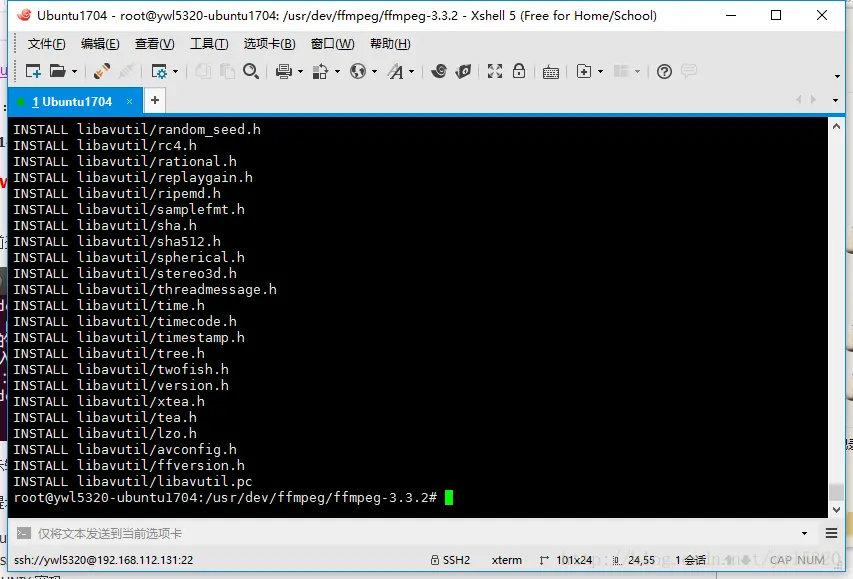Image resolution: width=853 pixels, height=579 pixels.
Task: Click the Open session folder icon
Action: (x=58, y=71)
